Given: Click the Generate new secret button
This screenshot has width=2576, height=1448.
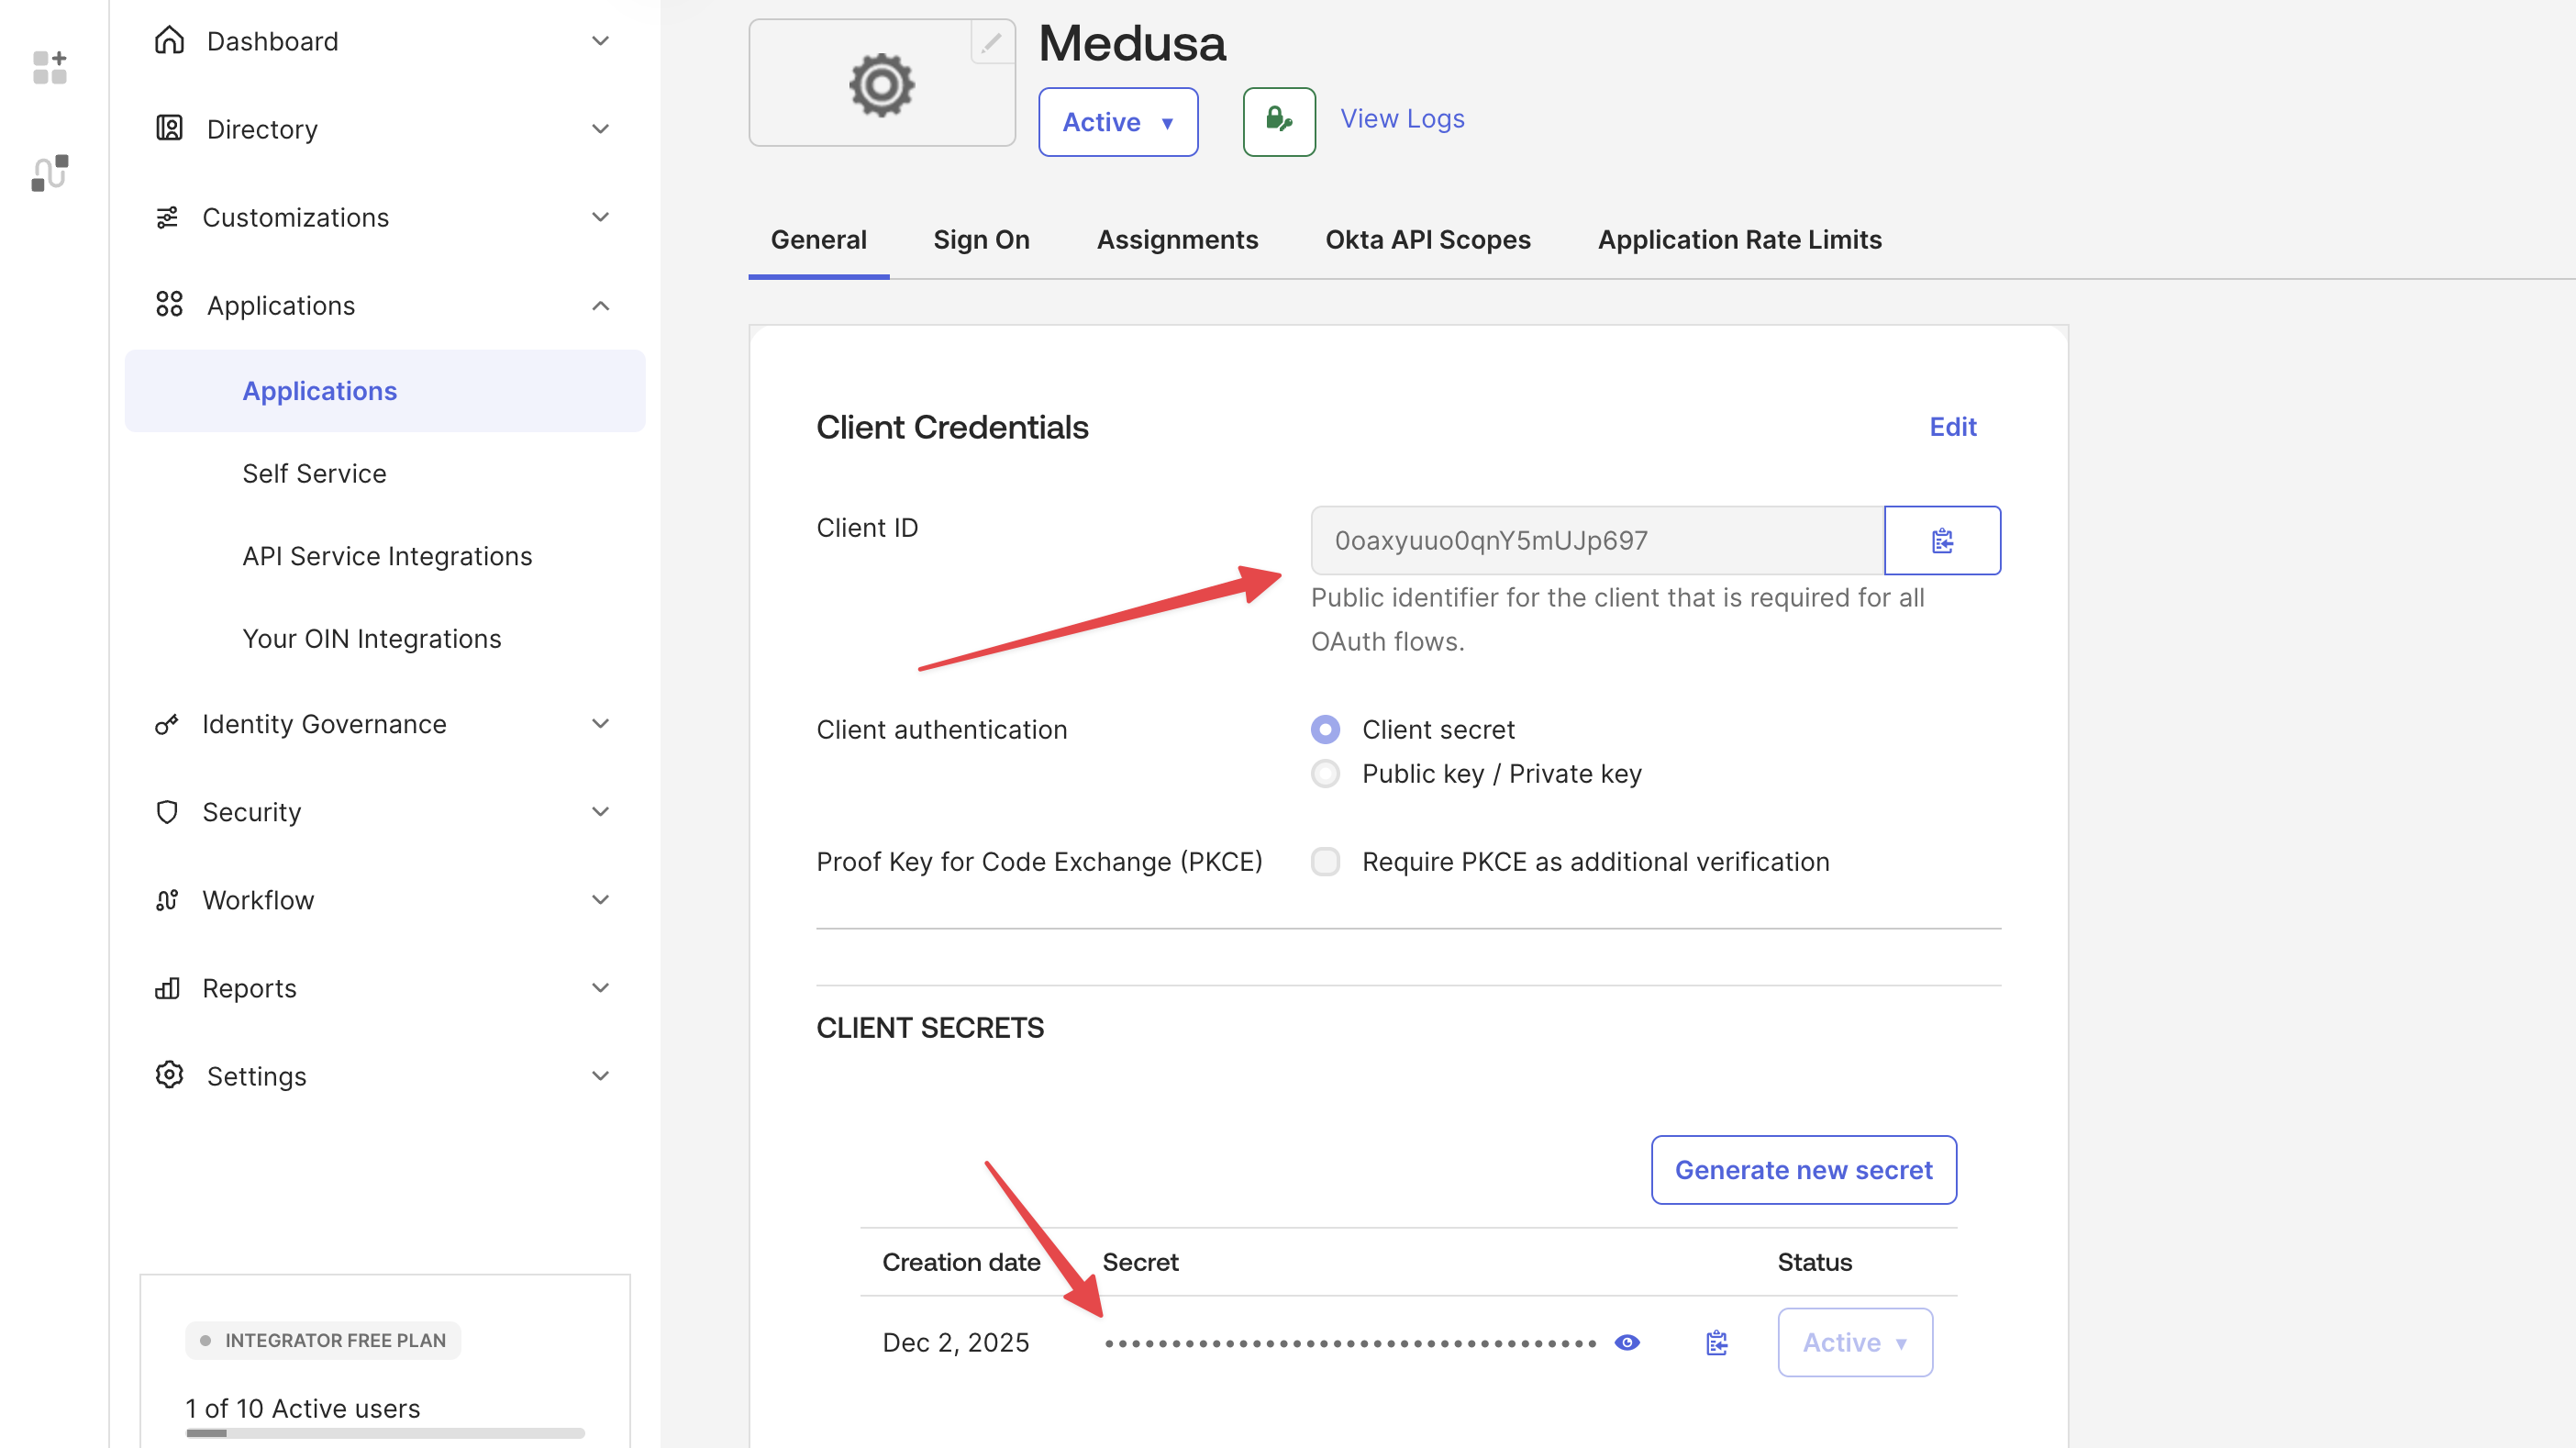Looking at the screenshot, I should coord(1803,1169).
